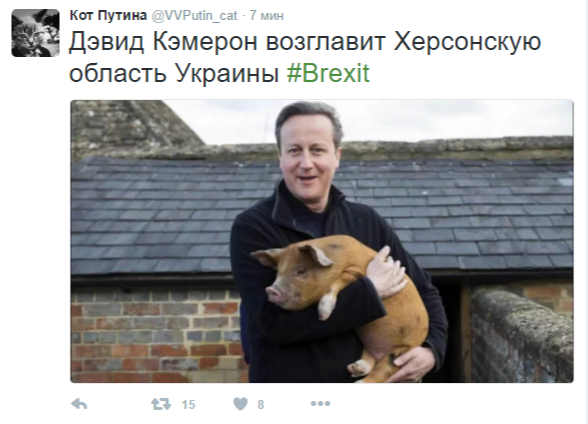The width and height of the screenshot is (588, 424).
Task: View the 8 likes count
Action: point(261,405)
